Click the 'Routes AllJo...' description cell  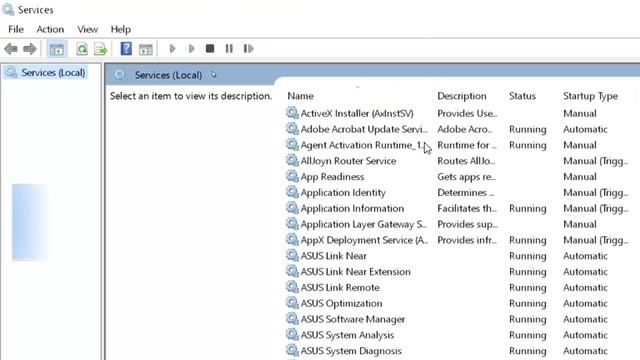(466, 161)
